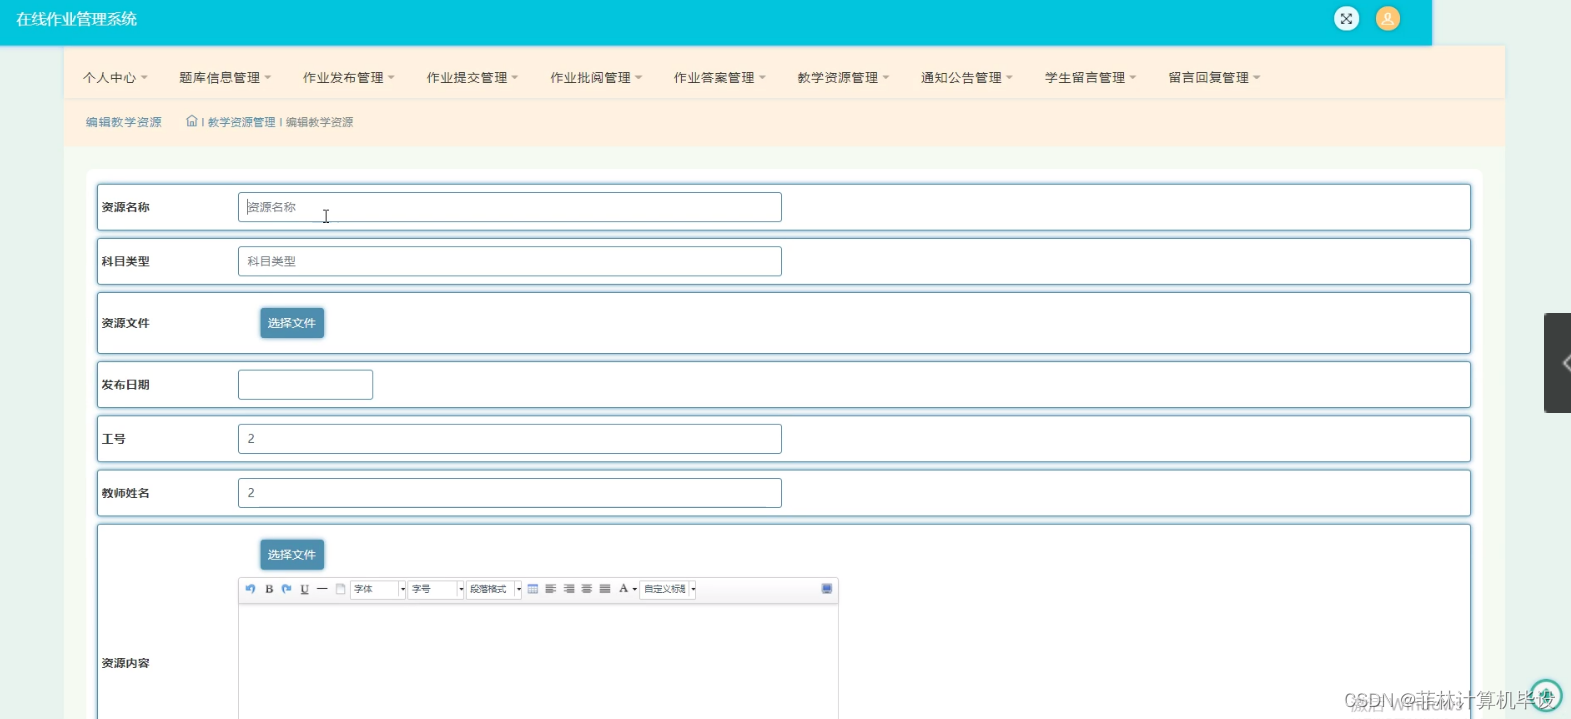Screen dimensions: 1571x719
Task: Click the blank document icon in the editor toolbar
Action: click(x=340, y=589)
